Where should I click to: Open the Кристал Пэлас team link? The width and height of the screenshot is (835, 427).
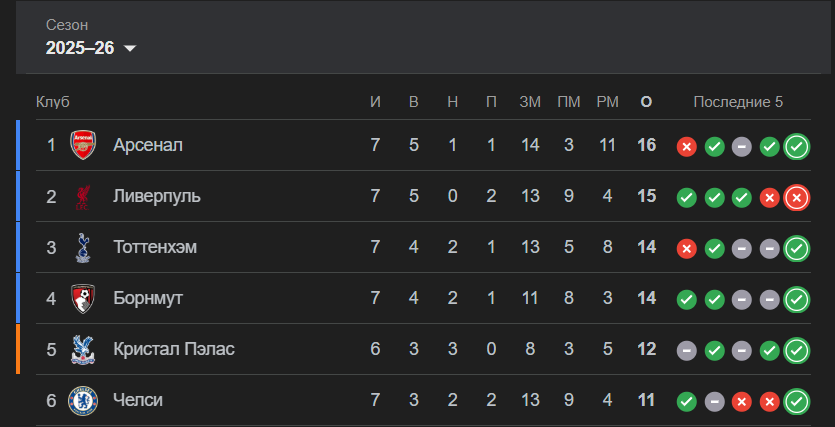click(x=174, y=349)
